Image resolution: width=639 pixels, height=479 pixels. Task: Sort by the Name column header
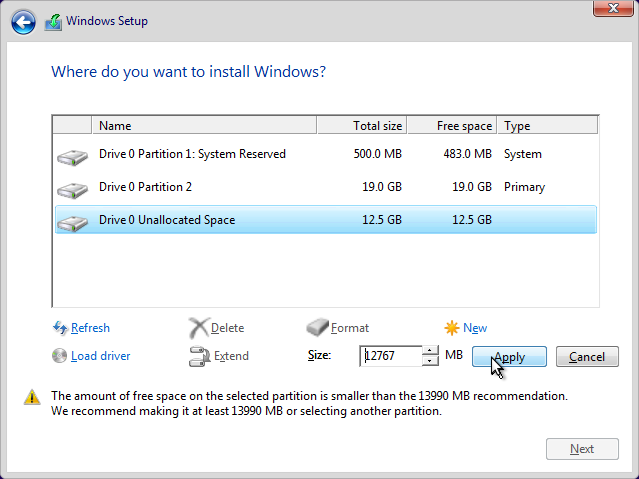coord(204,126)
